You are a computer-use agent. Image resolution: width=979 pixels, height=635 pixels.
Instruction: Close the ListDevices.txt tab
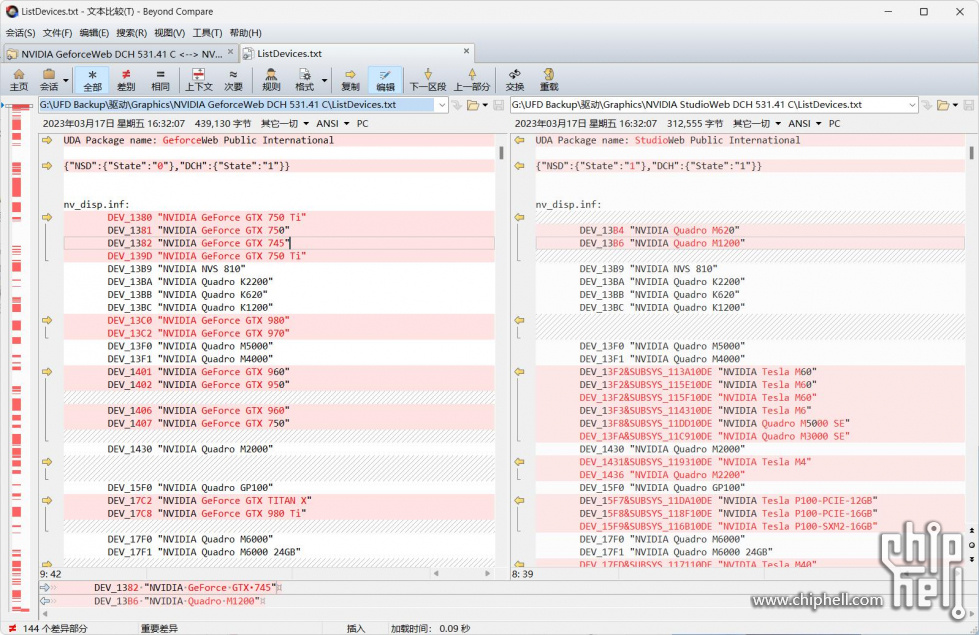coord(466,51)
